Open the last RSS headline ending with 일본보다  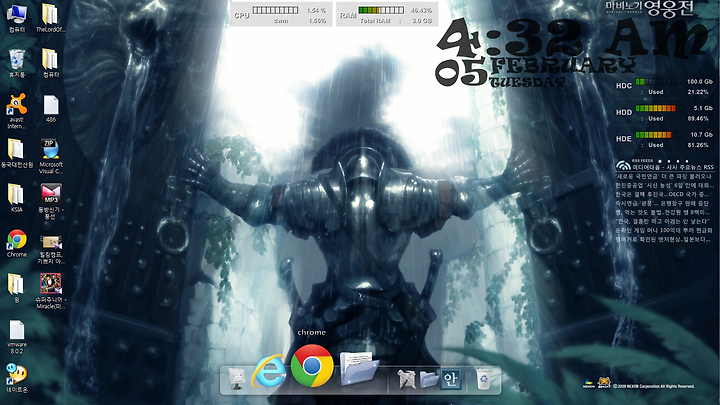click(664, 239)
